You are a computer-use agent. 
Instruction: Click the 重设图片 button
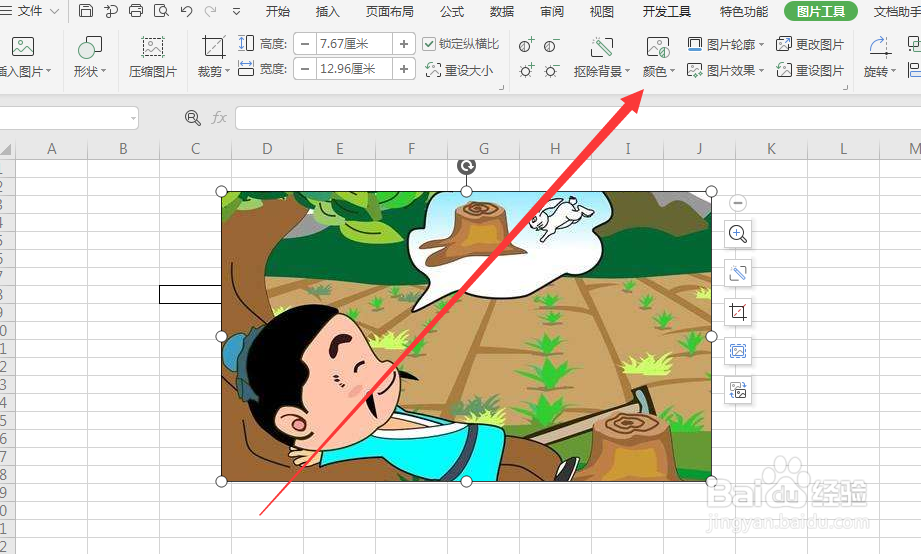click(x=810, y=70)
